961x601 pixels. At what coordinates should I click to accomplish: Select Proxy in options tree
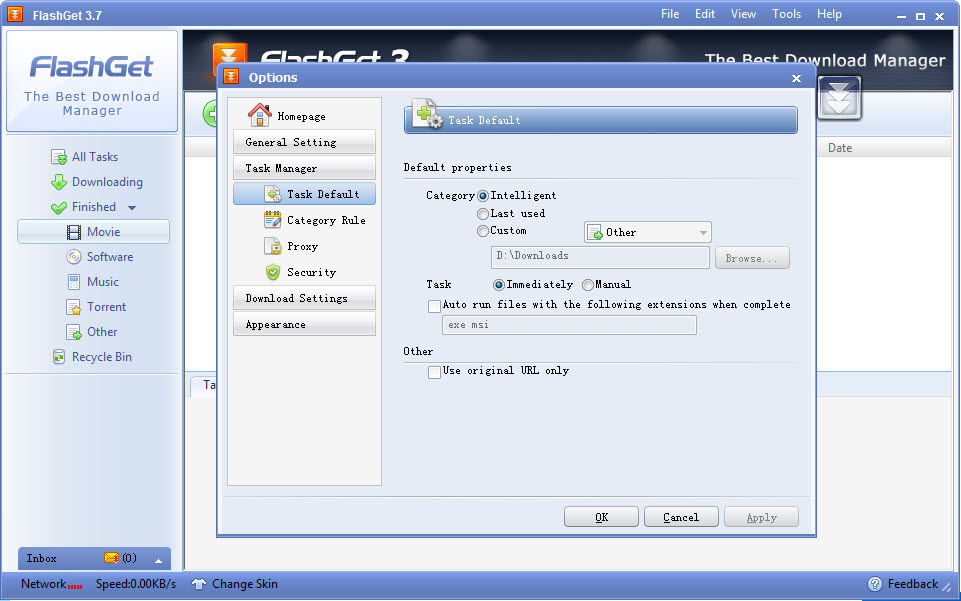[x=304, y=246]
